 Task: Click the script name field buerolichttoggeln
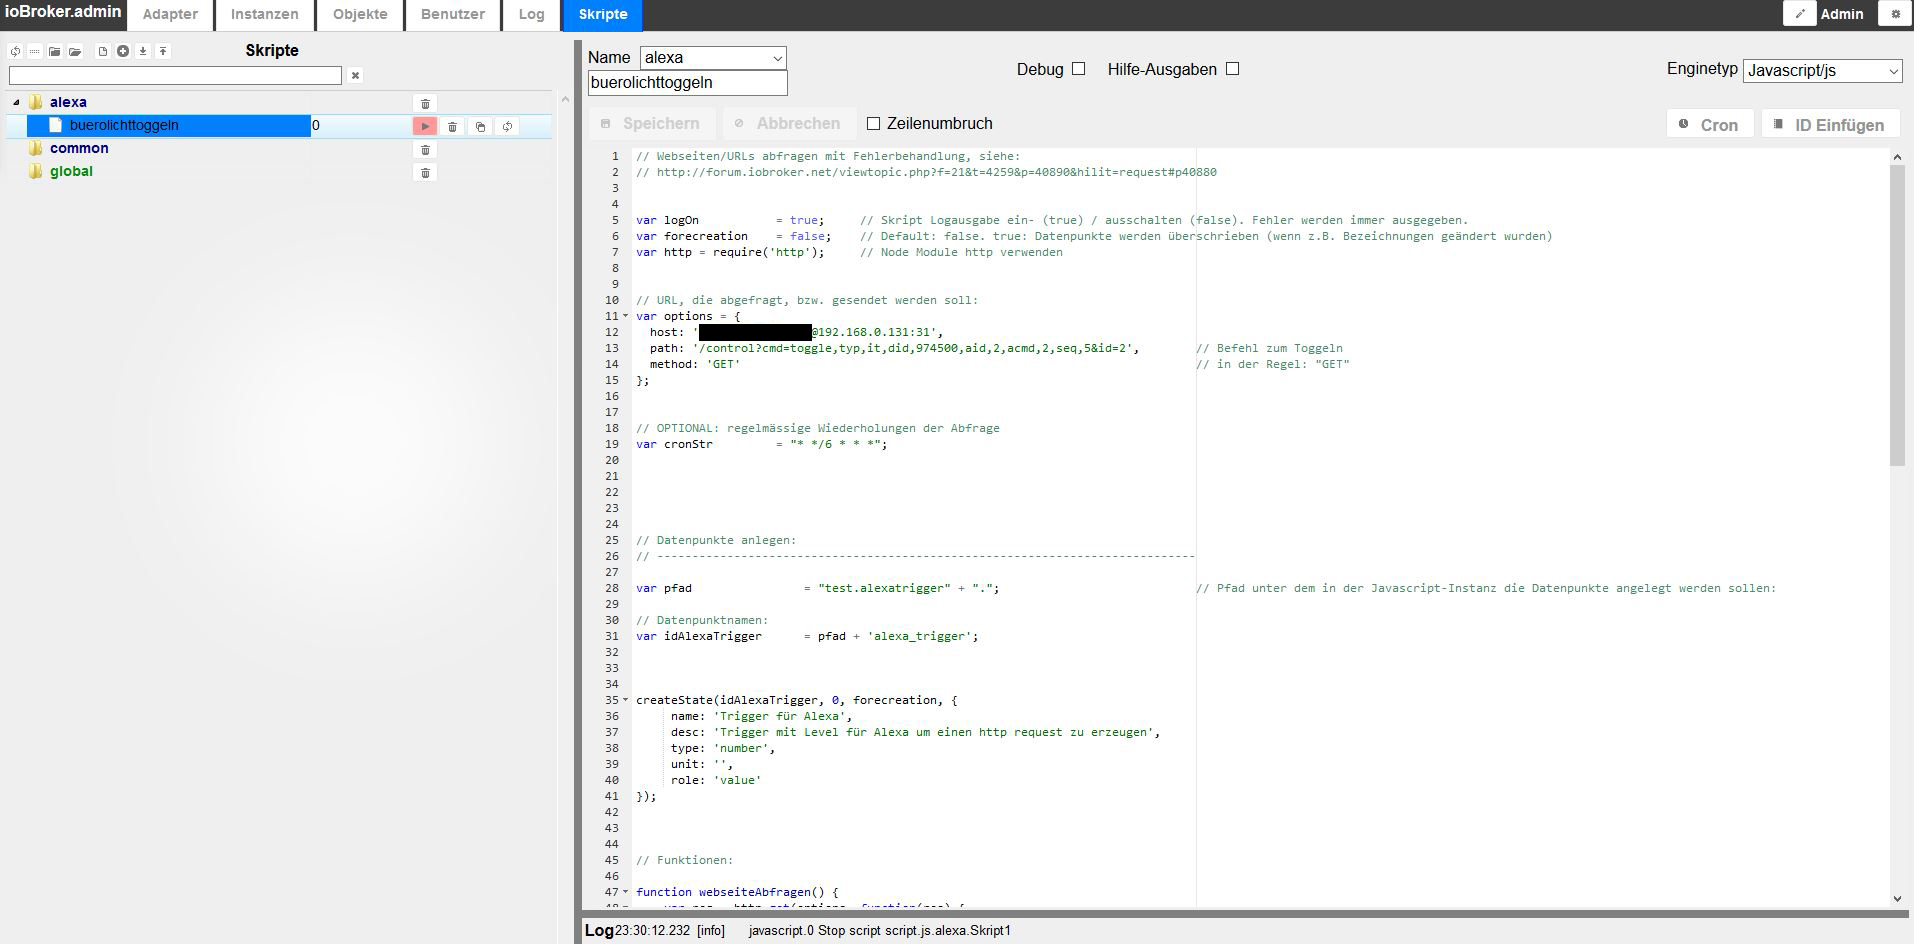point(687,83)
